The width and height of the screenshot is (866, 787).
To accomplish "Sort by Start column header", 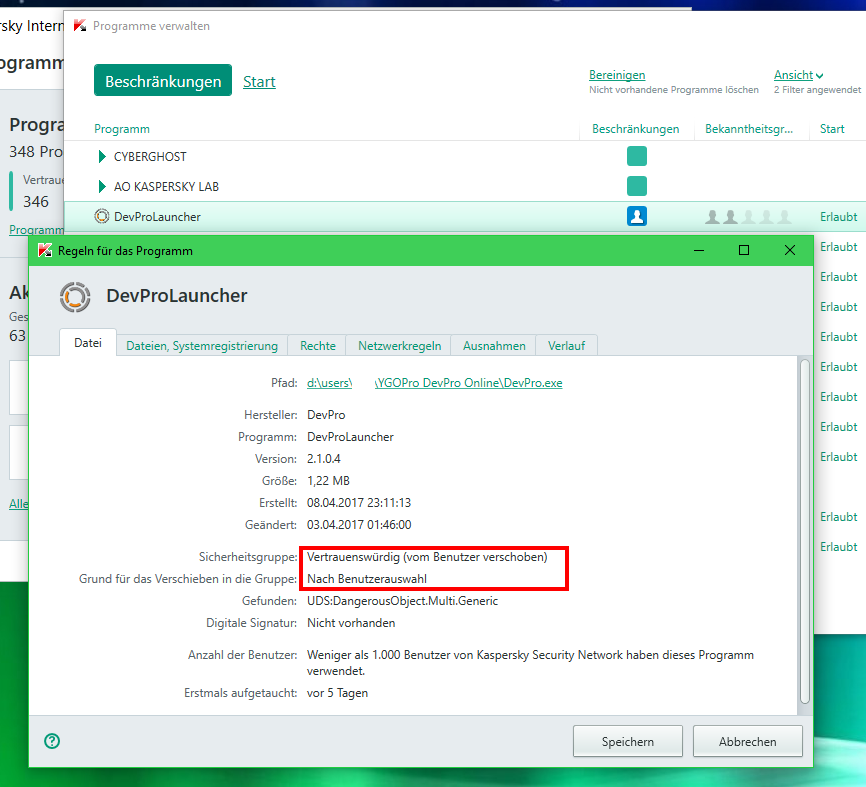I will coord(832,129).
